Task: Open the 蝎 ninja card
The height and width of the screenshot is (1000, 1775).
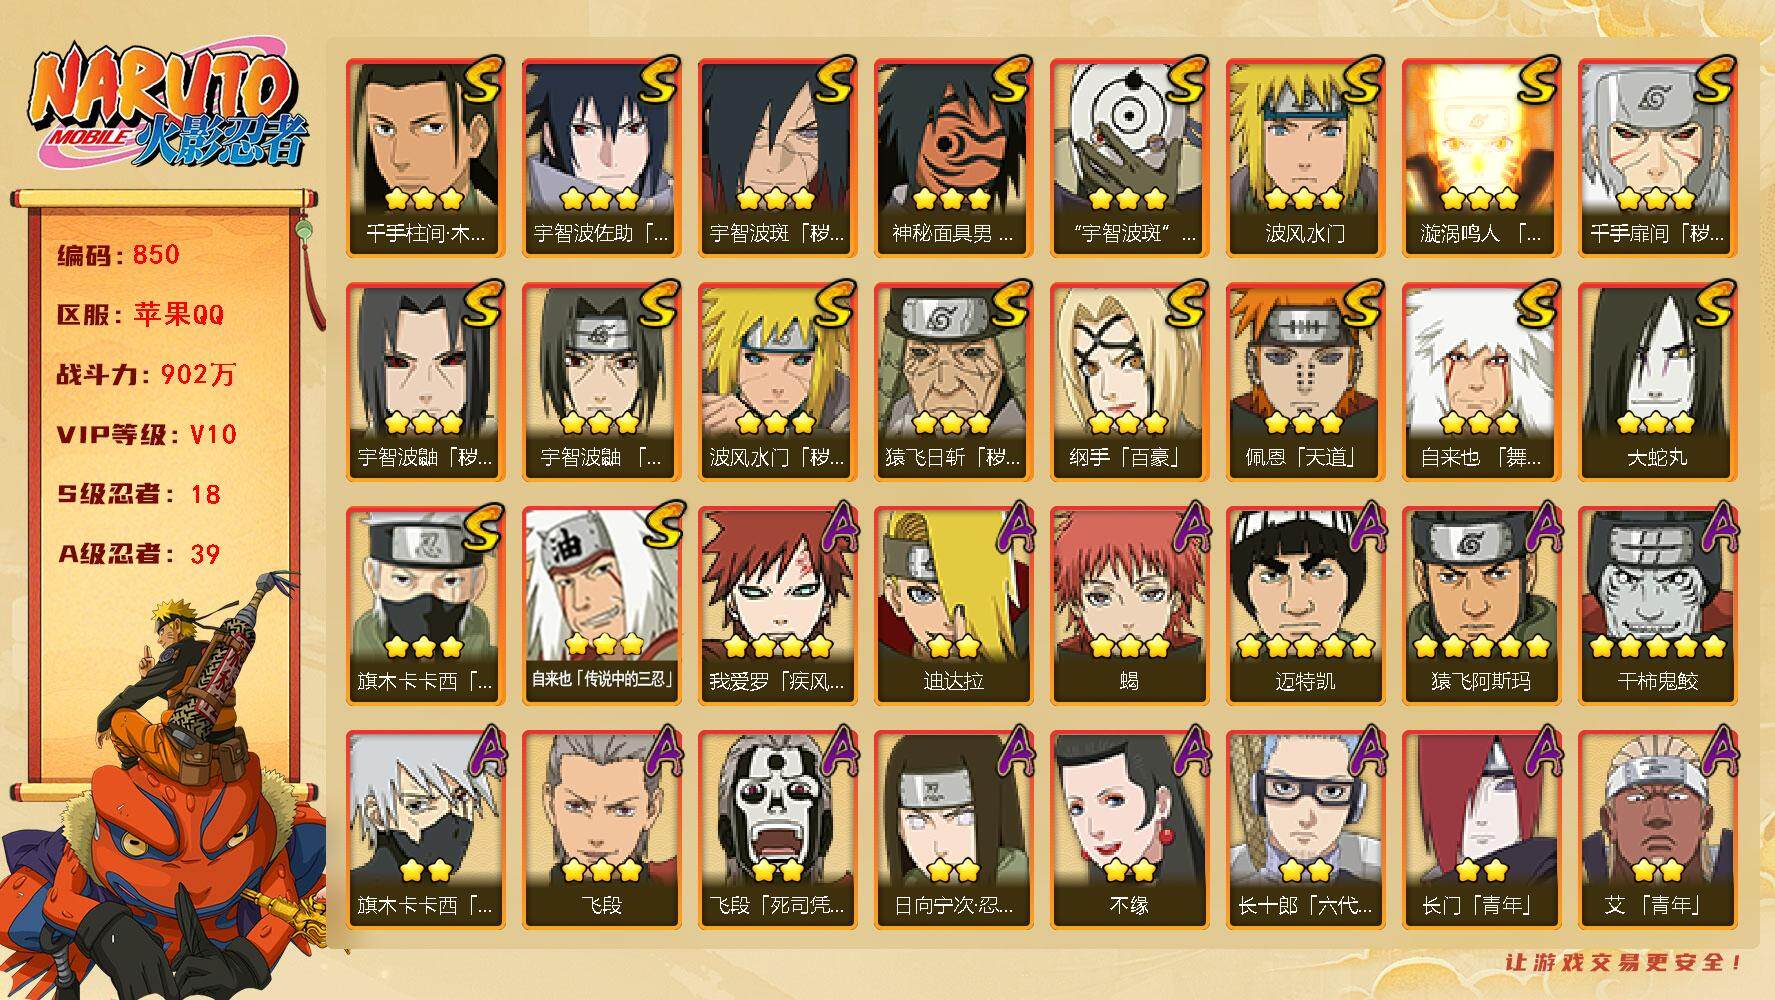Action: coord(1129,606)
